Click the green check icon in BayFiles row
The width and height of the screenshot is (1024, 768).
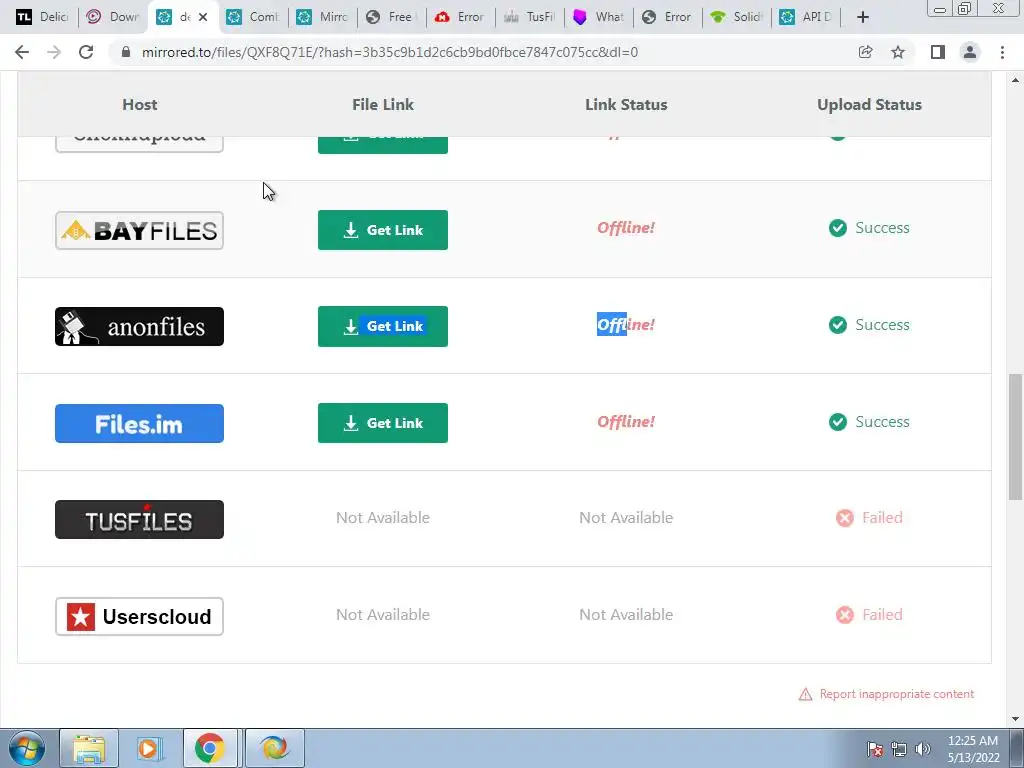coord(838,228)
